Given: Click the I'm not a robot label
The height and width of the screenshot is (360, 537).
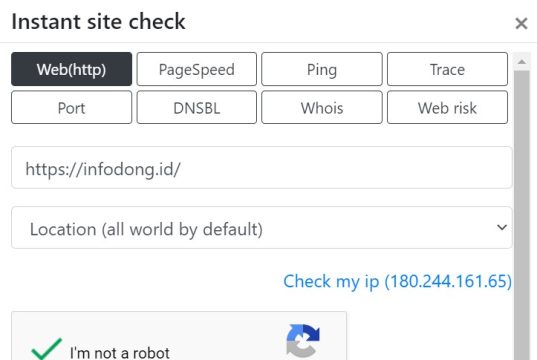Looking at the screenshot, I should [x=120, y=352].
